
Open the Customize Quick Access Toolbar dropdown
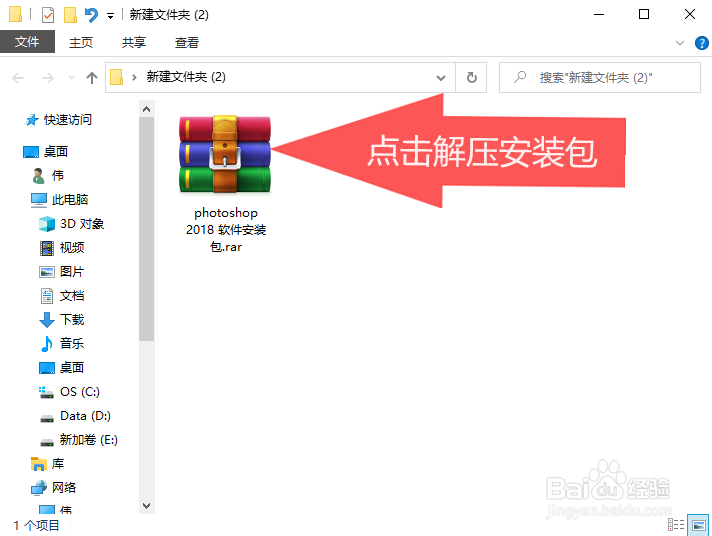110,16
